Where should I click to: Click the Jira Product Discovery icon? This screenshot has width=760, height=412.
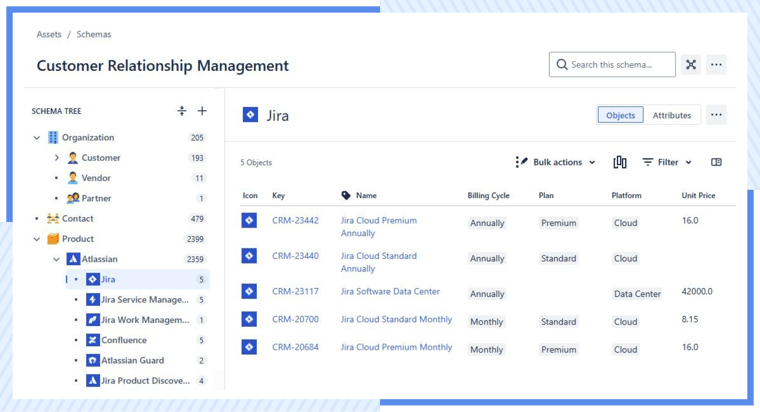coord(93,380)
